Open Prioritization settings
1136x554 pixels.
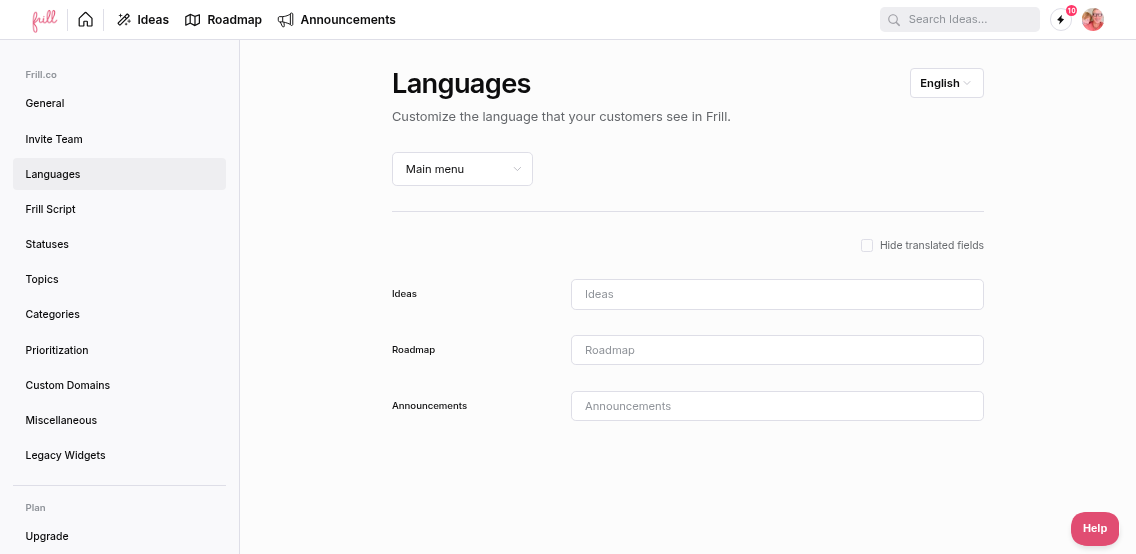[120, 351]
